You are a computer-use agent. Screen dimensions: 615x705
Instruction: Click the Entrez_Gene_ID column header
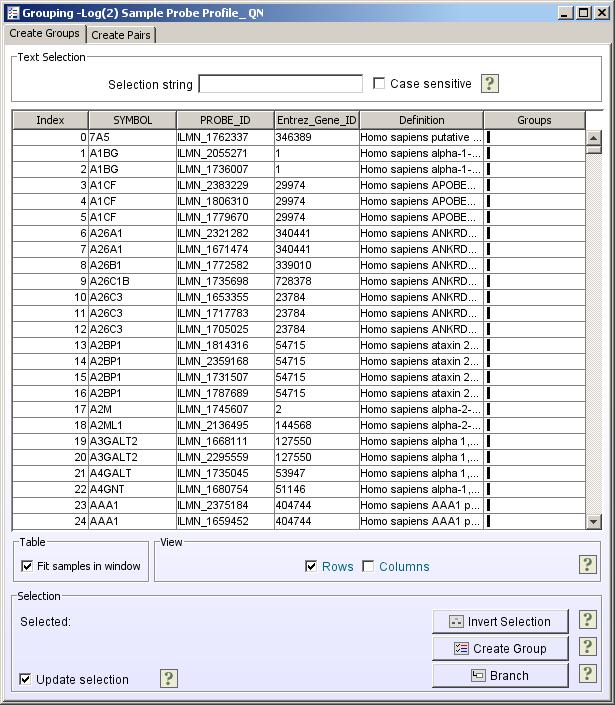coord(316,120)
